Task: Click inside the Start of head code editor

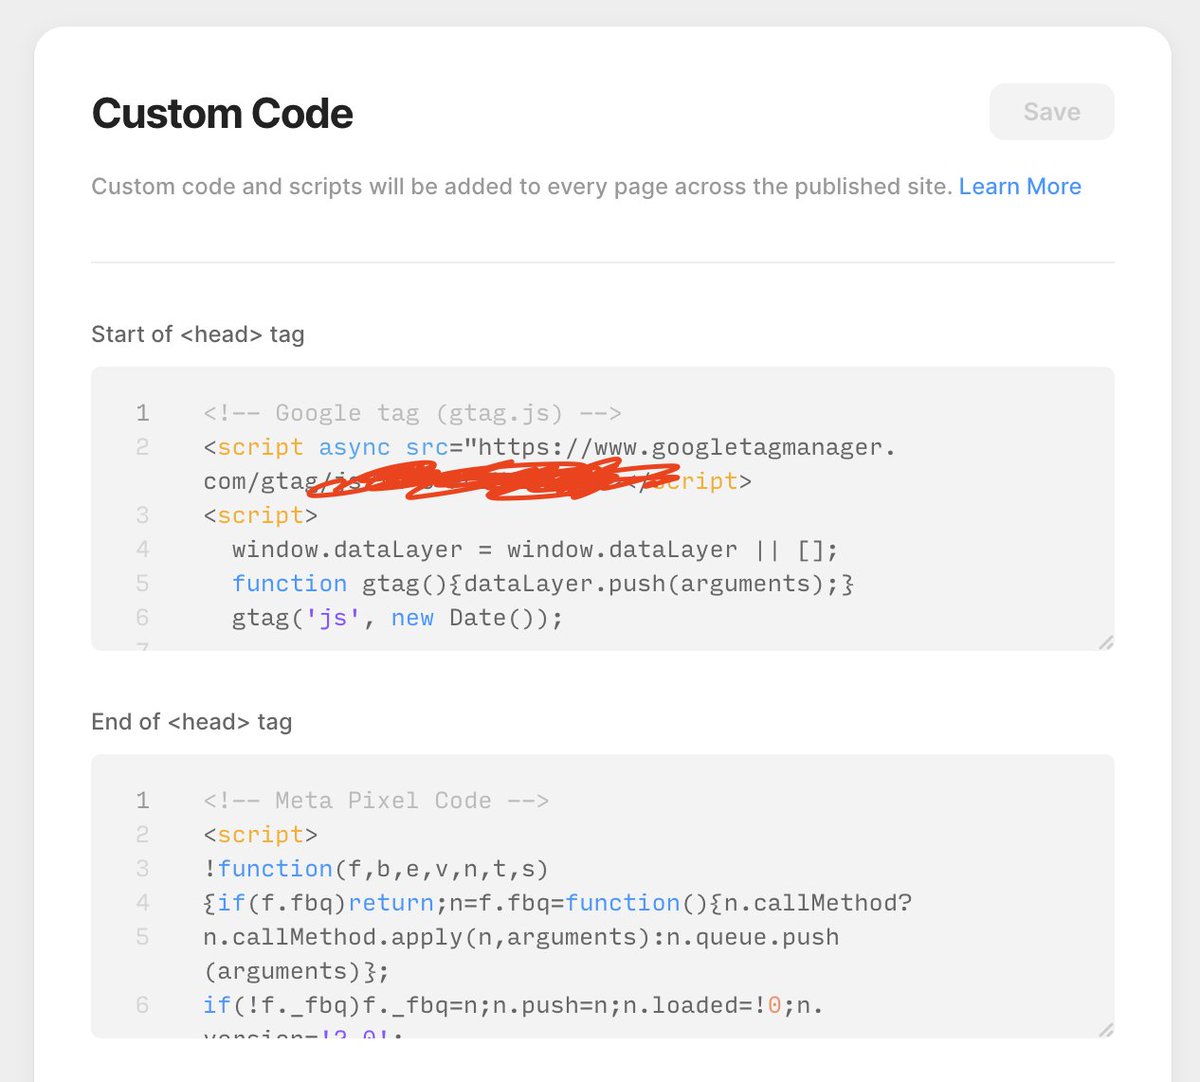Action: point(602,509)
